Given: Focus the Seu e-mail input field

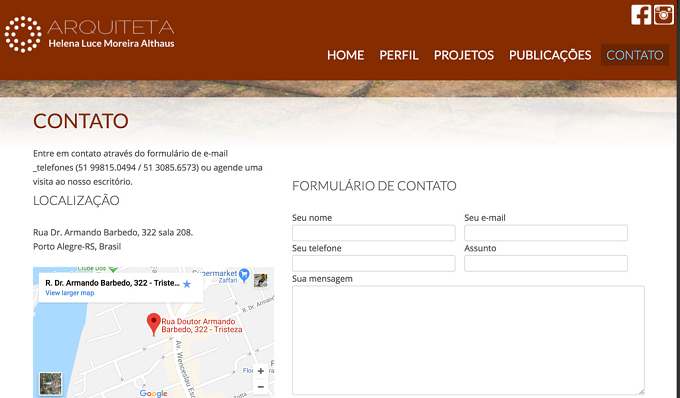Looking at the screenshot, I should coord(546,233).
